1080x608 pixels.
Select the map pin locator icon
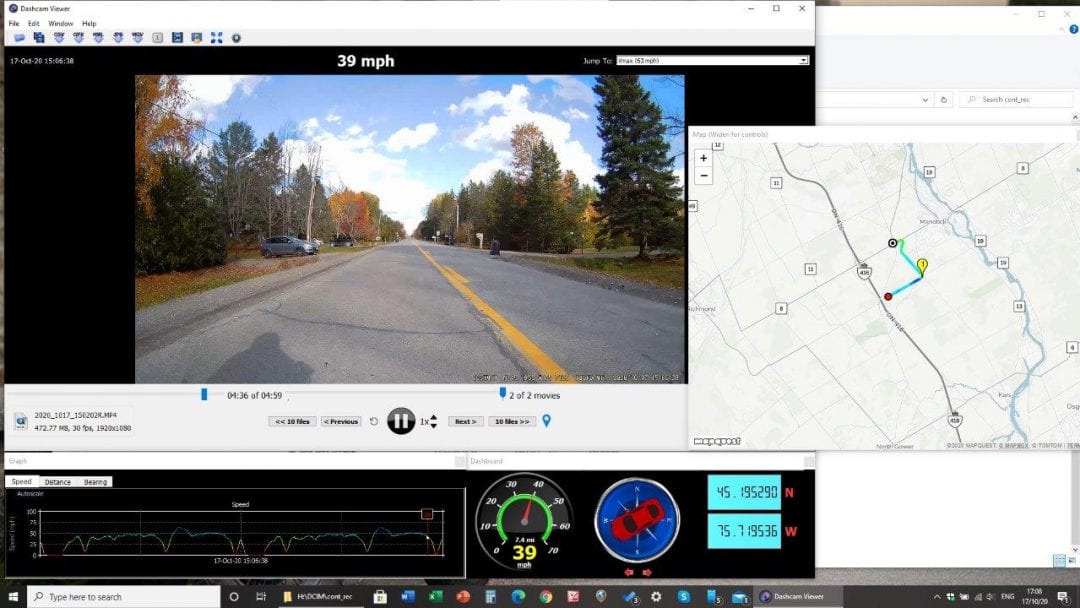547,421
